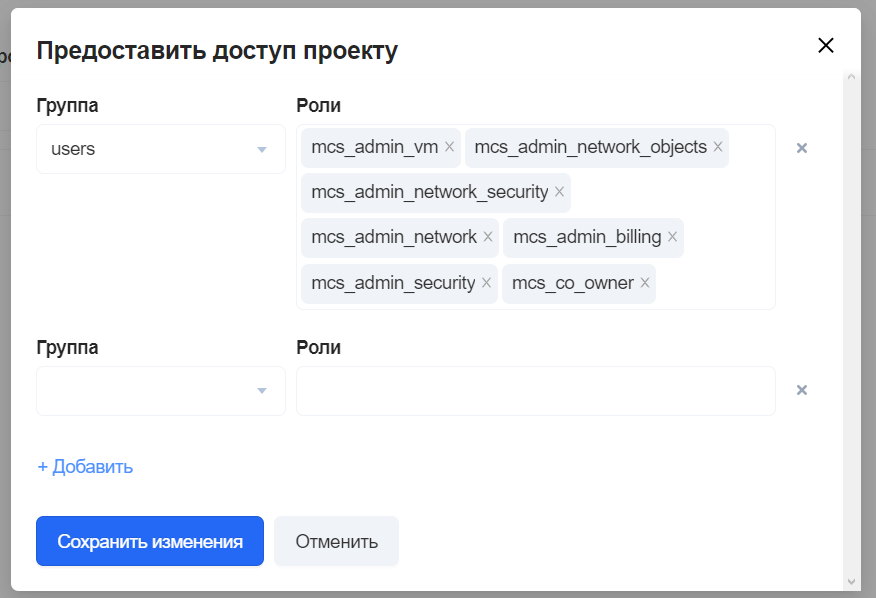Open the users group dropdown
Screen dimensions: 876x598
point(161,149)
